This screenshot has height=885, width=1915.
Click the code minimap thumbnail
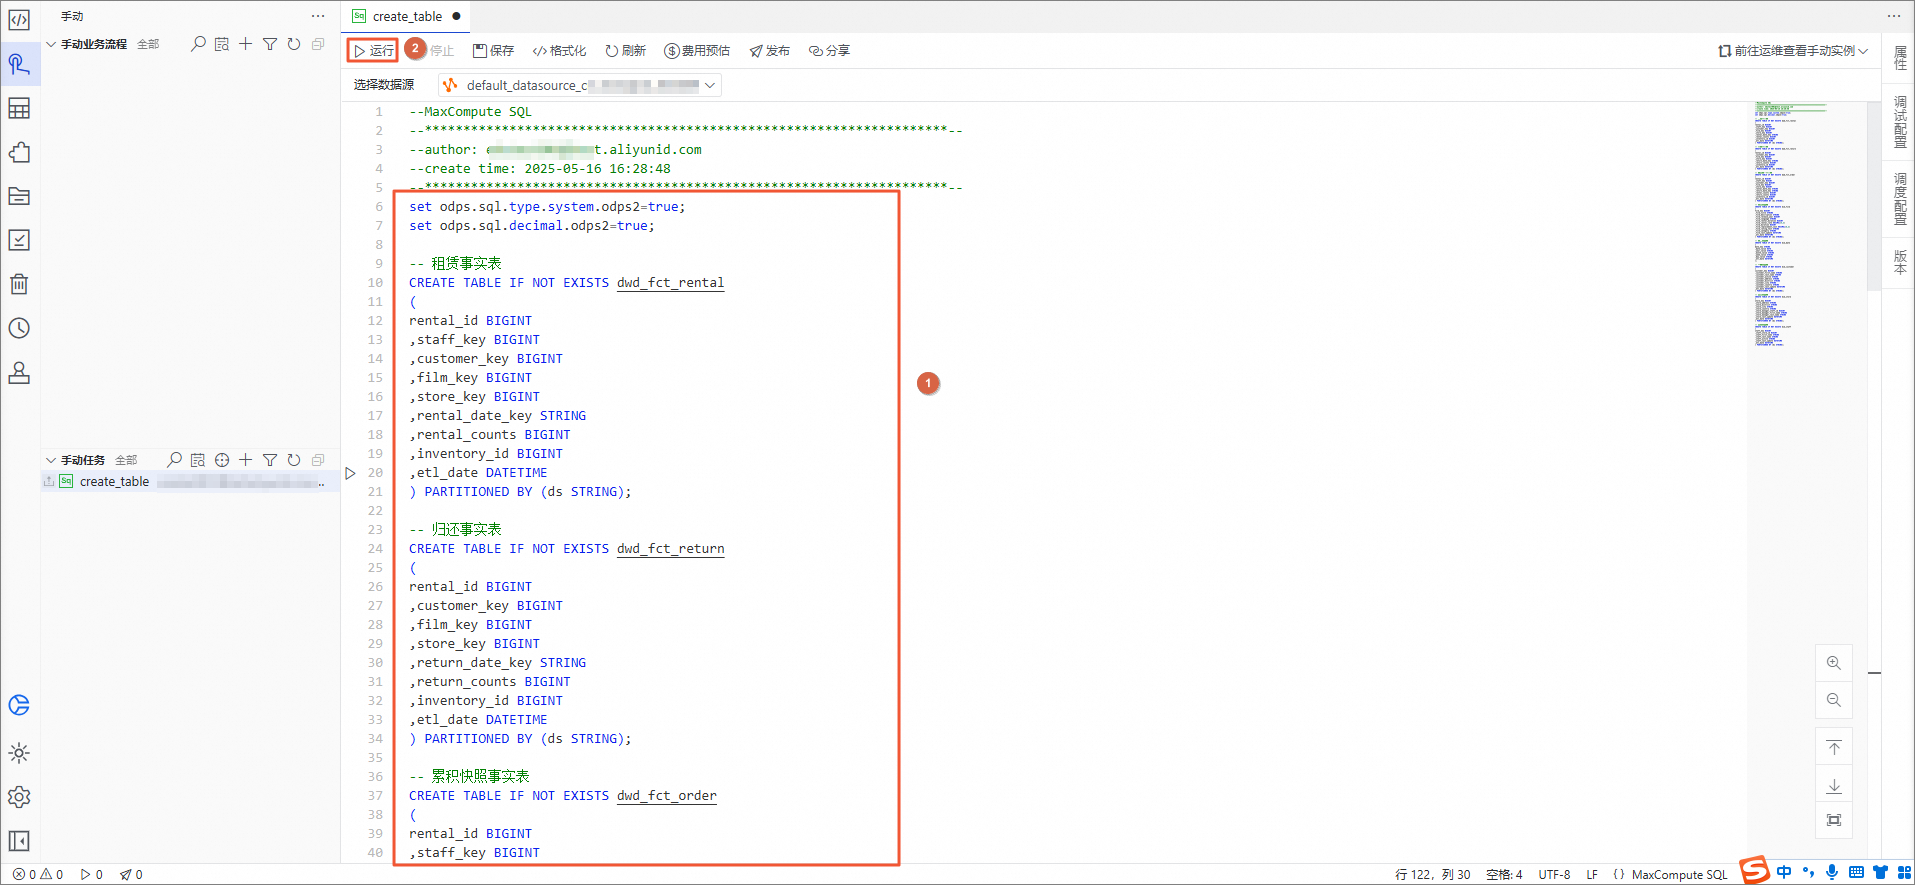pos(1792,224)
